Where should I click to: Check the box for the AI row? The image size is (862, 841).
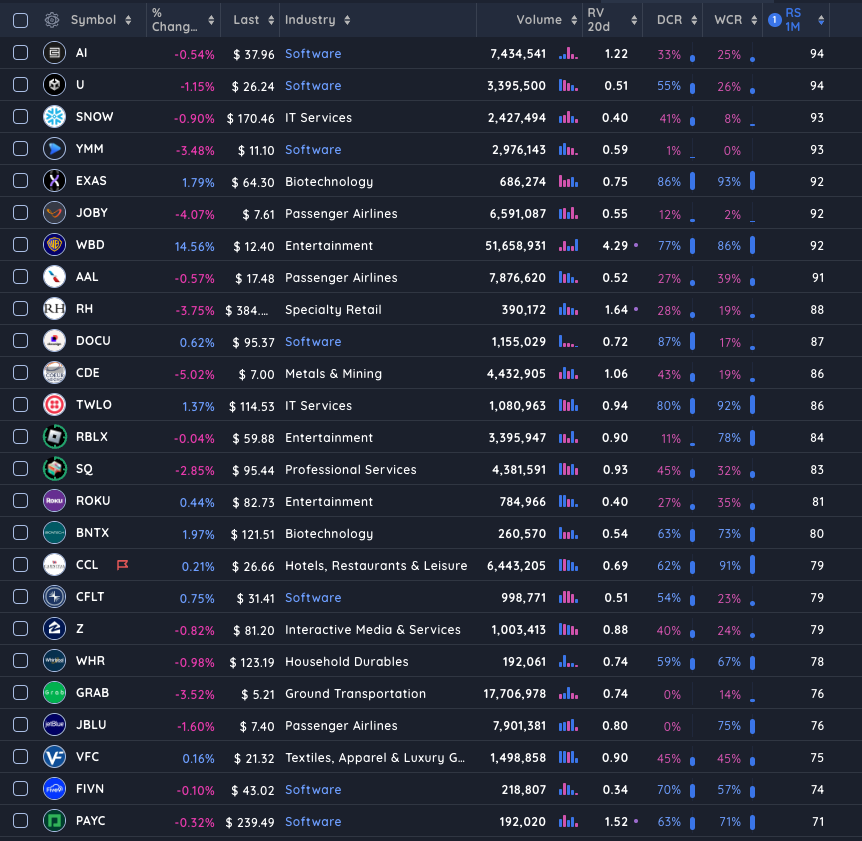pos(20,53)
